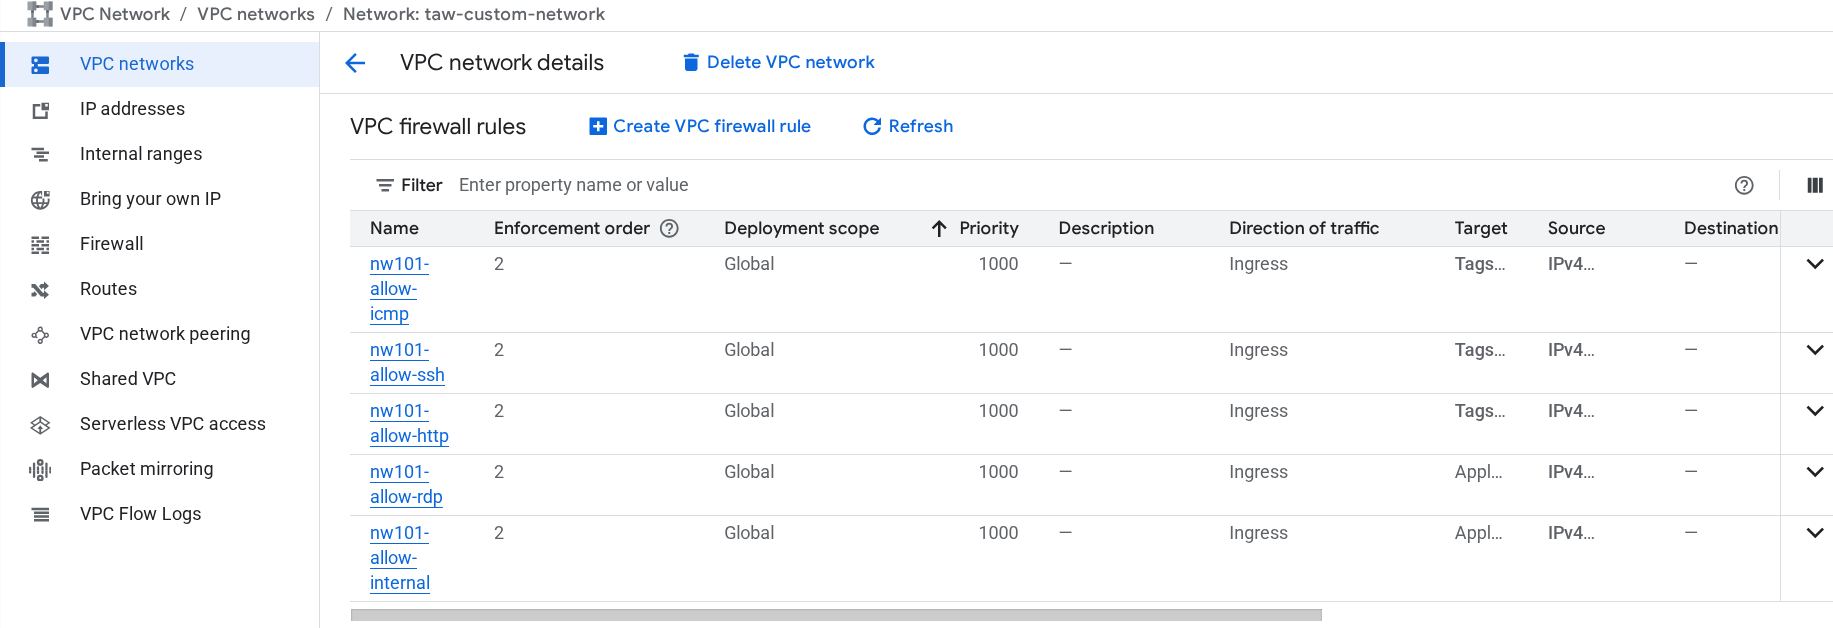1833x628 pixels.
Task: Click the Internal ranges sidebar icon
Action: point(40,154)
